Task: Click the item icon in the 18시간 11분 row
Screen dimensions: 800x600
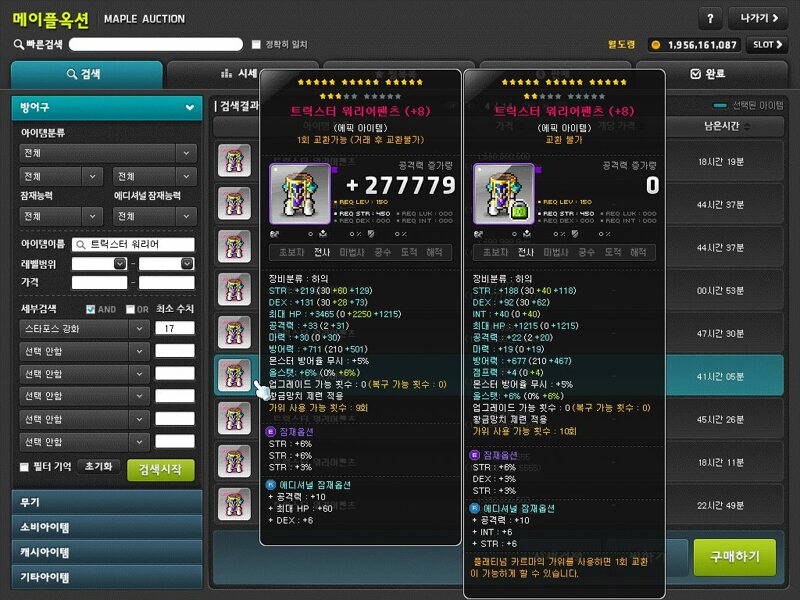Action: pos(234,461)
